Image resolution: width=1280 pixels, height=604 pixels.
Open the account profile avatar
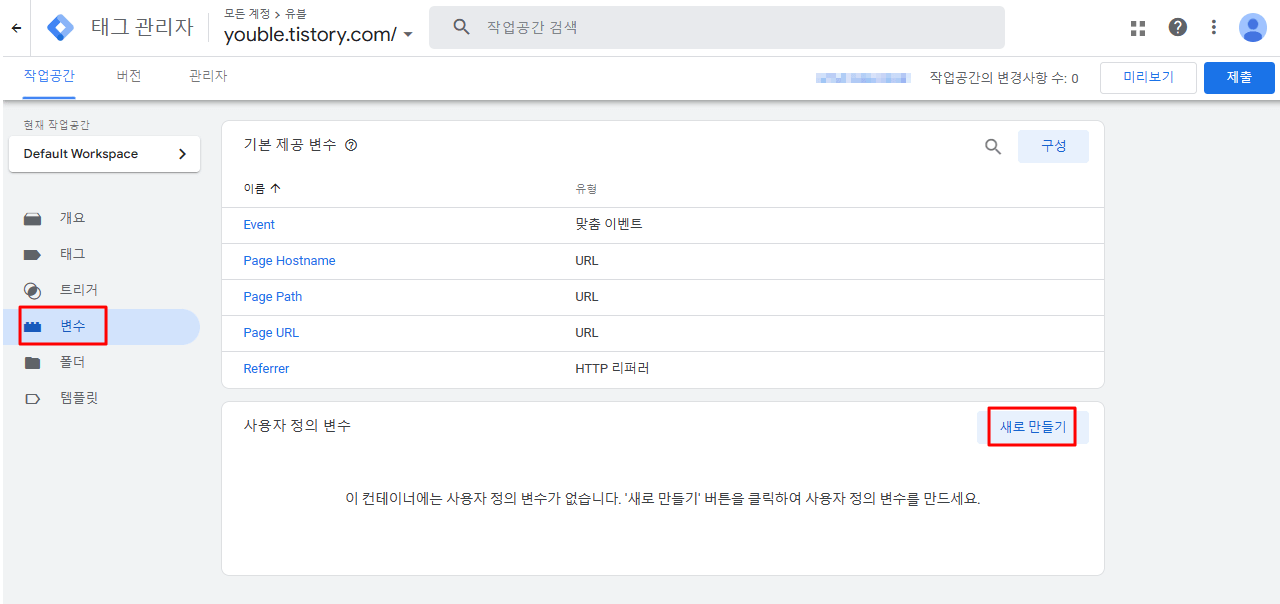click(x=1252, y=27)
